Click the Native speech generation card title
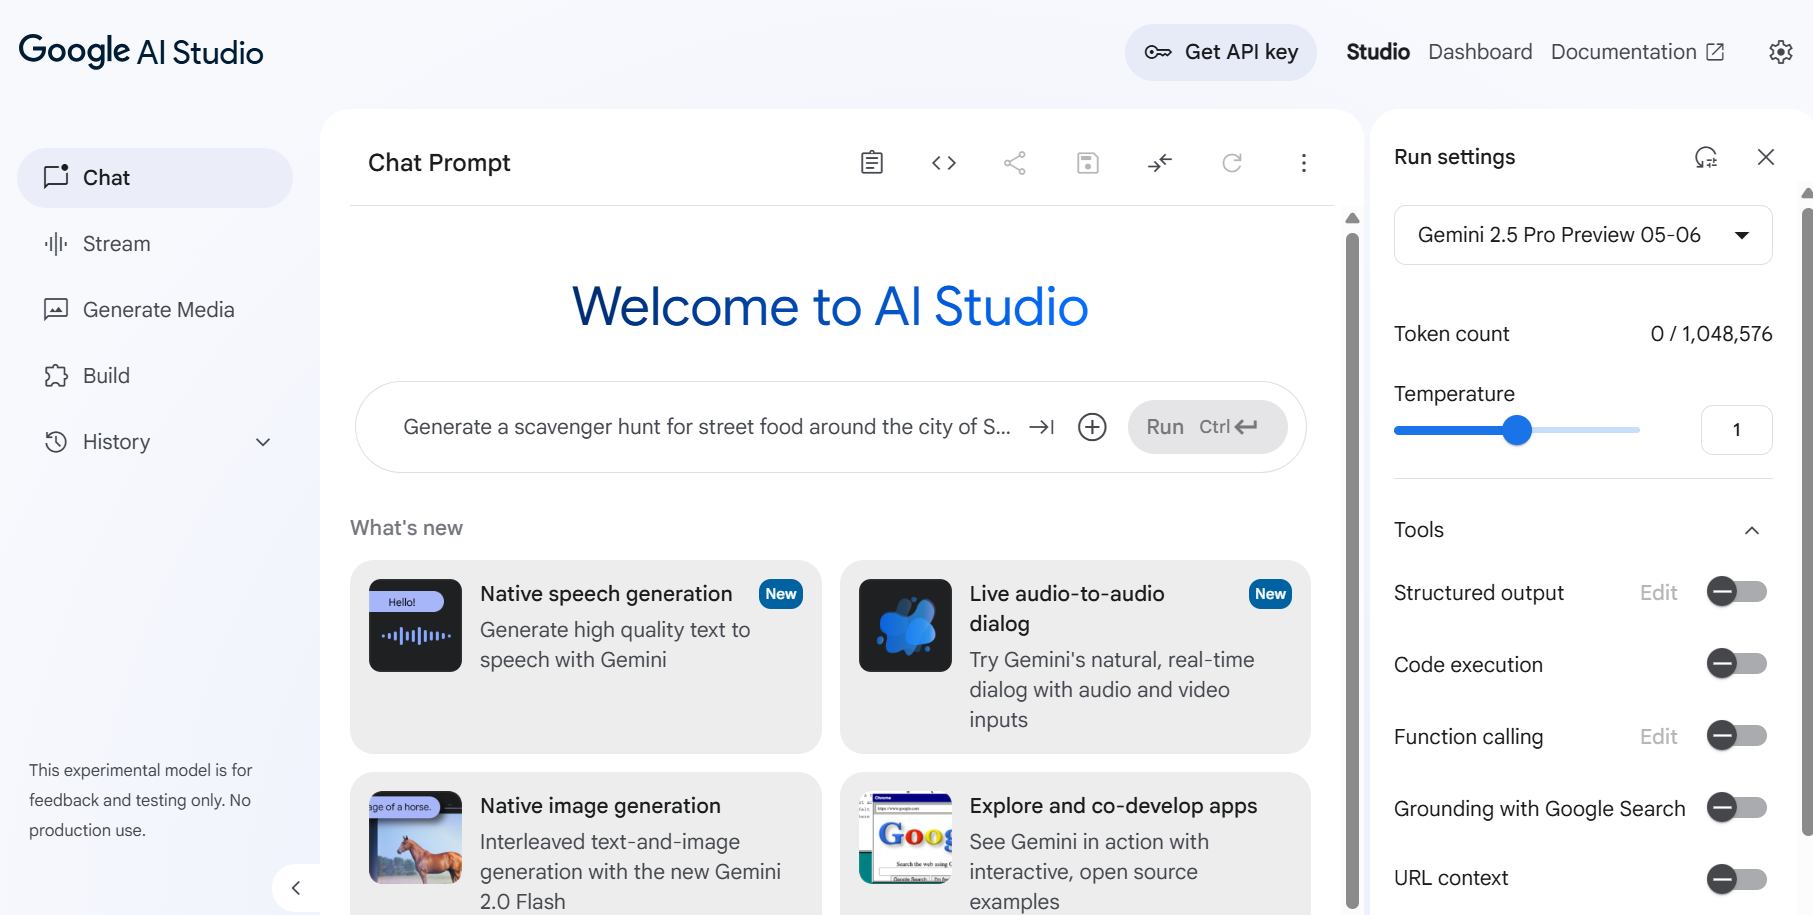 click(x=606, y=594)
